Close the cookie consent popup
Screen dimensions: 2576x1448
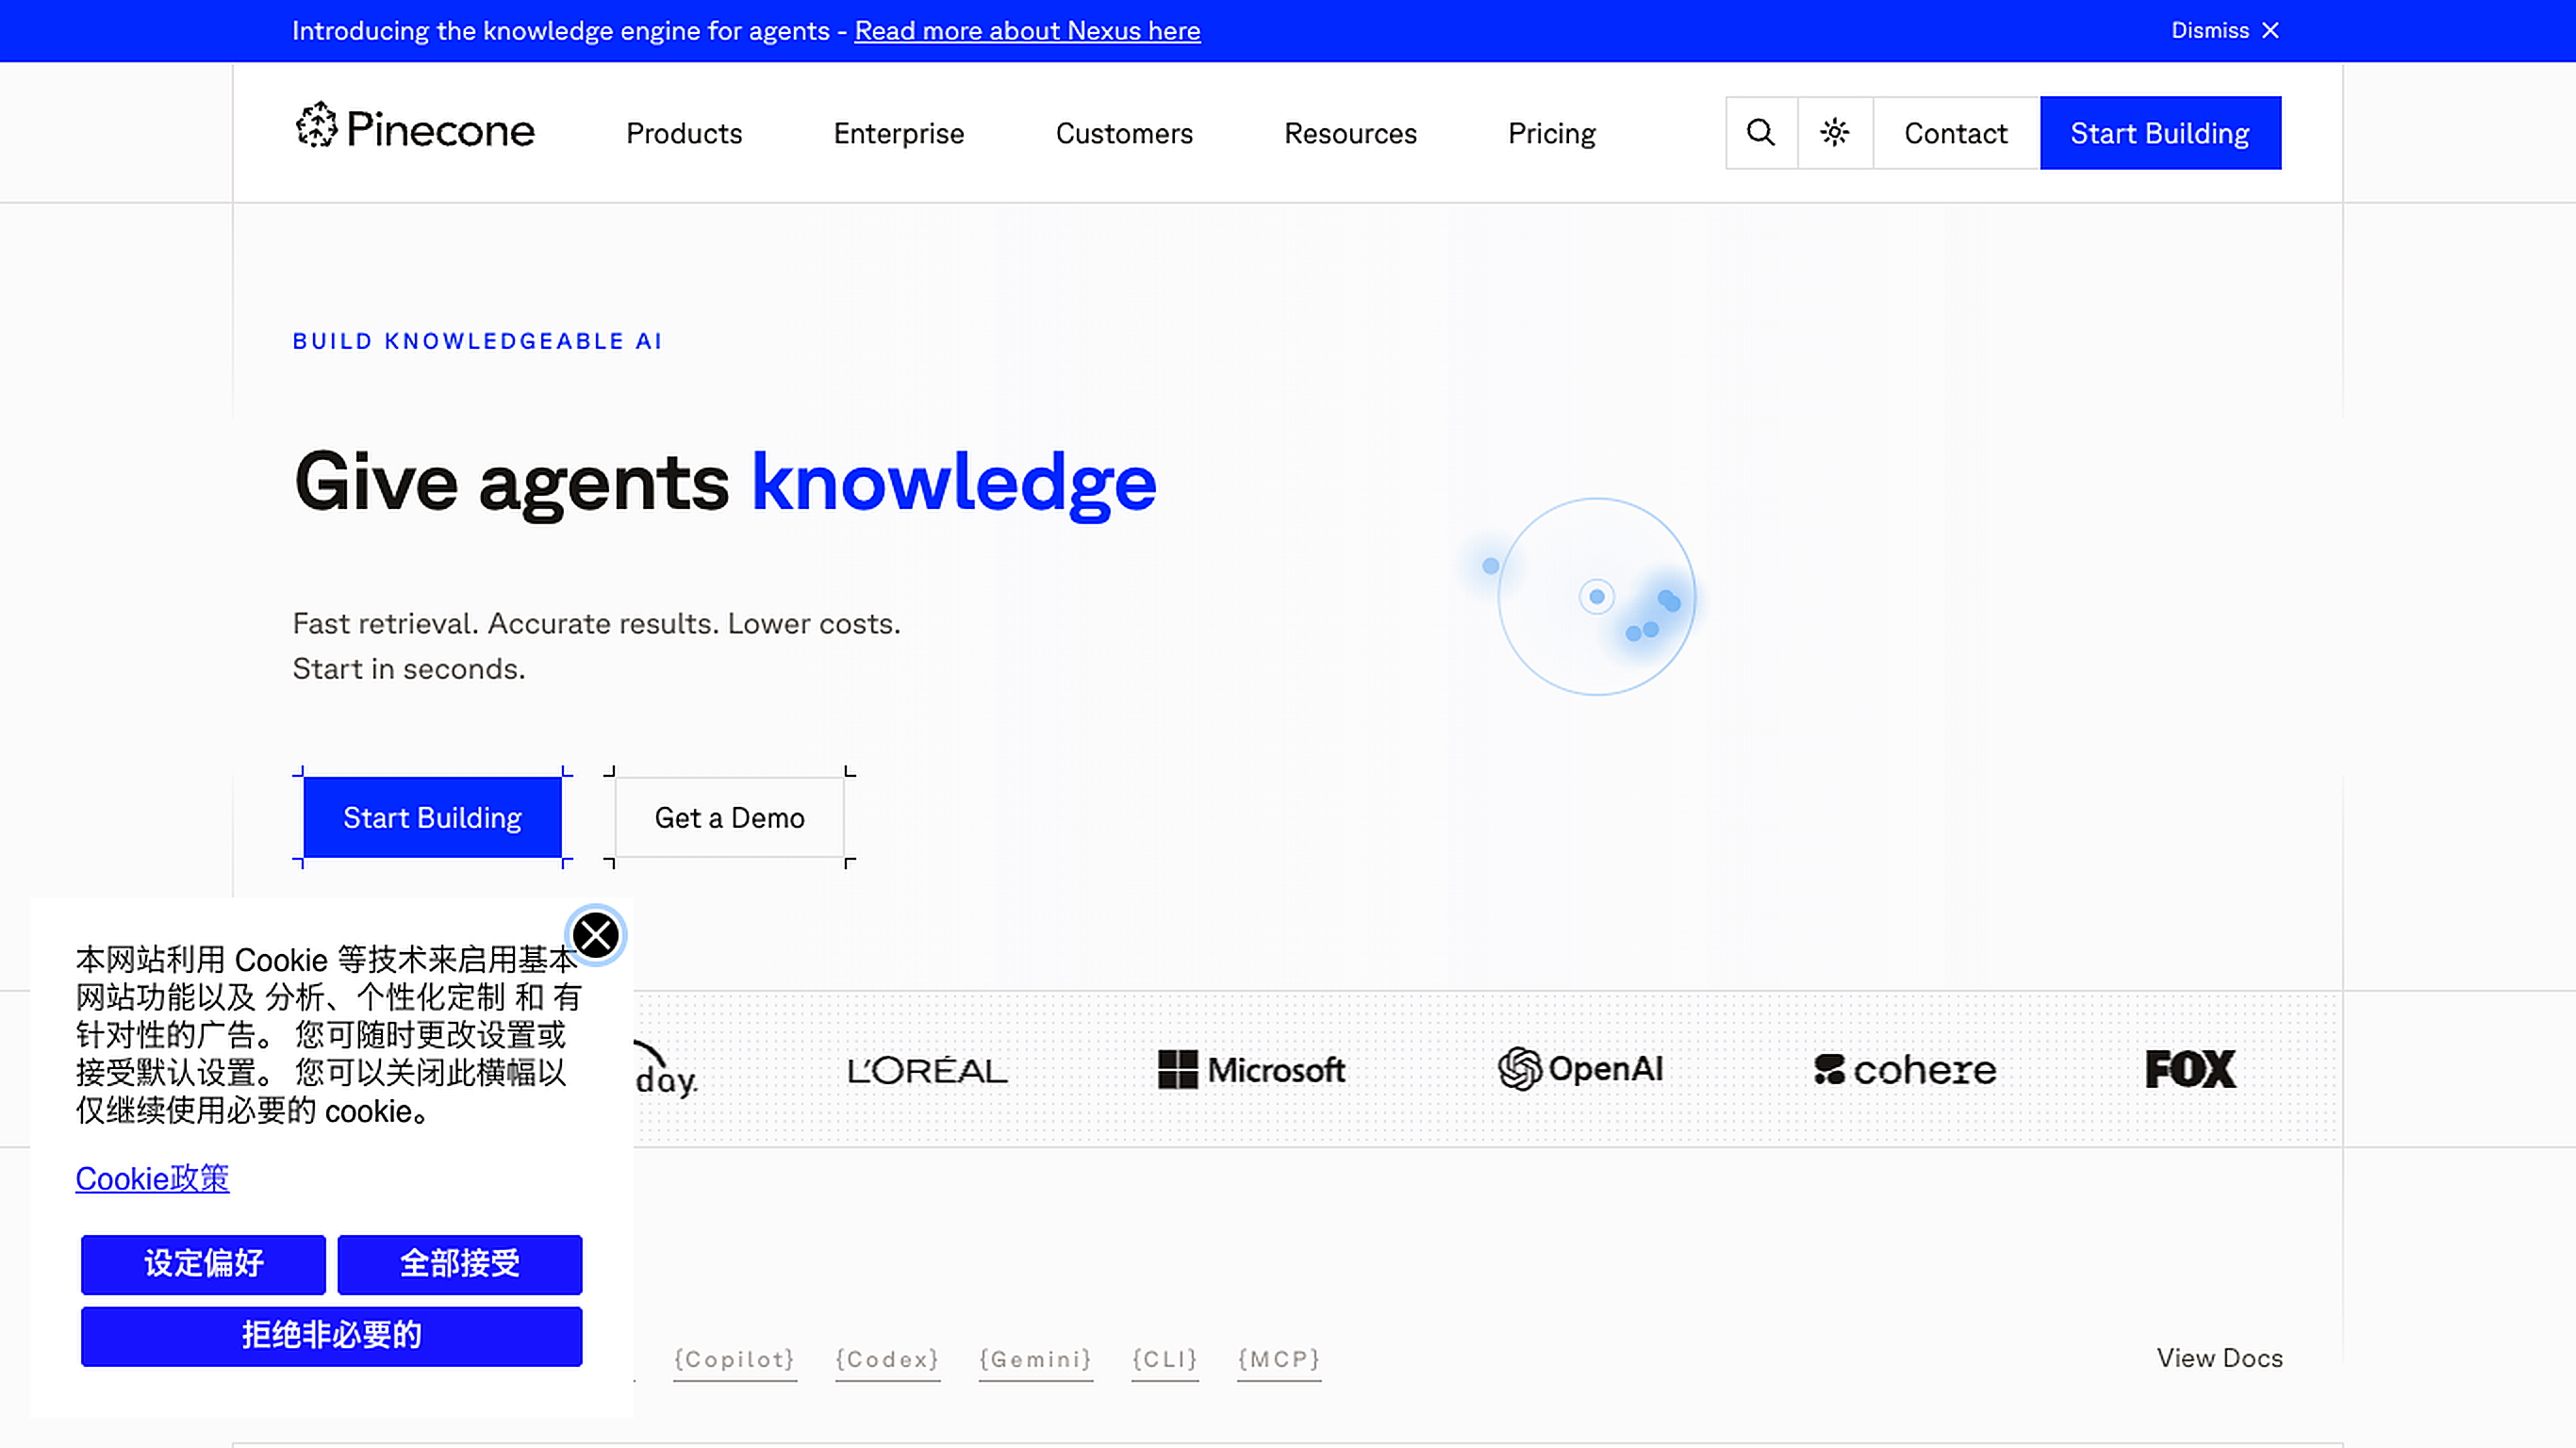(596, 936)
